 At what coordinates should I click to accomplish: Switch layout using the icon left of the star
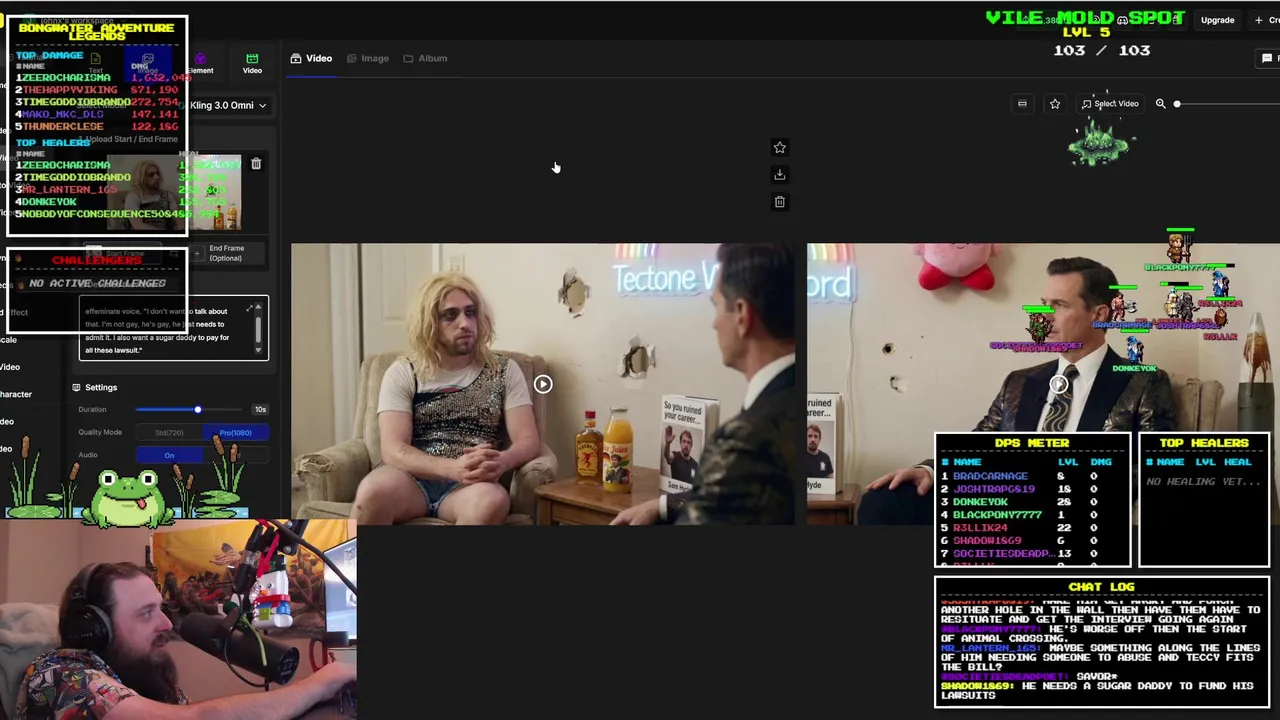(1022, 103)
